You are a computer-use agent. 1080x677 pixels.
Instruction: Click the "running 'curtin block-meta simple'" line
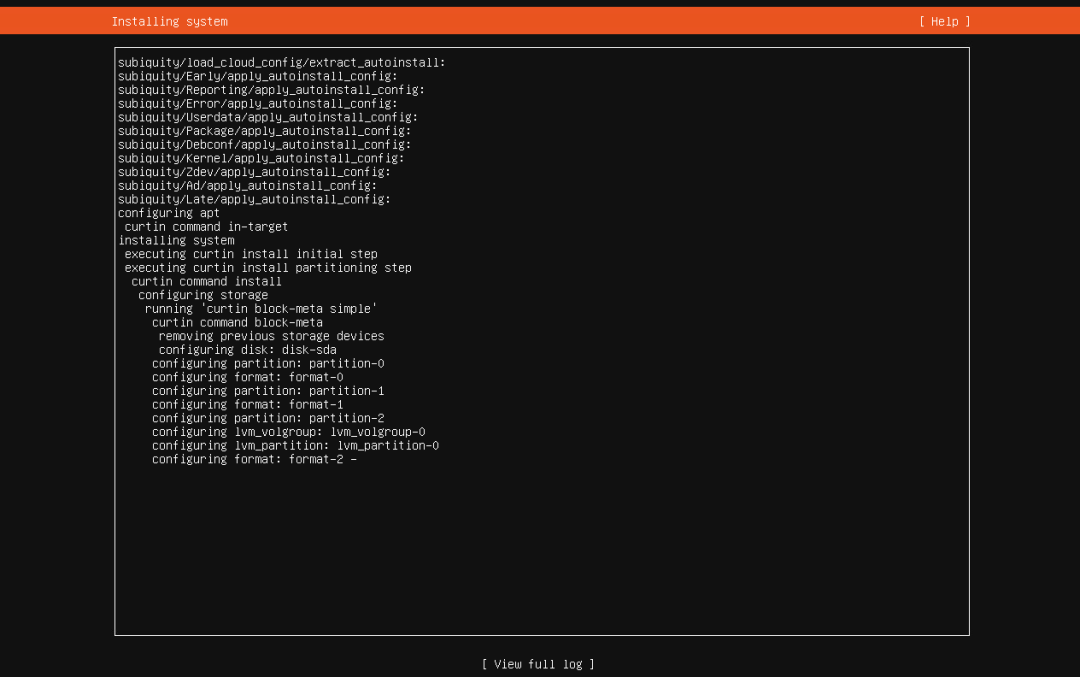pos(261,309)
